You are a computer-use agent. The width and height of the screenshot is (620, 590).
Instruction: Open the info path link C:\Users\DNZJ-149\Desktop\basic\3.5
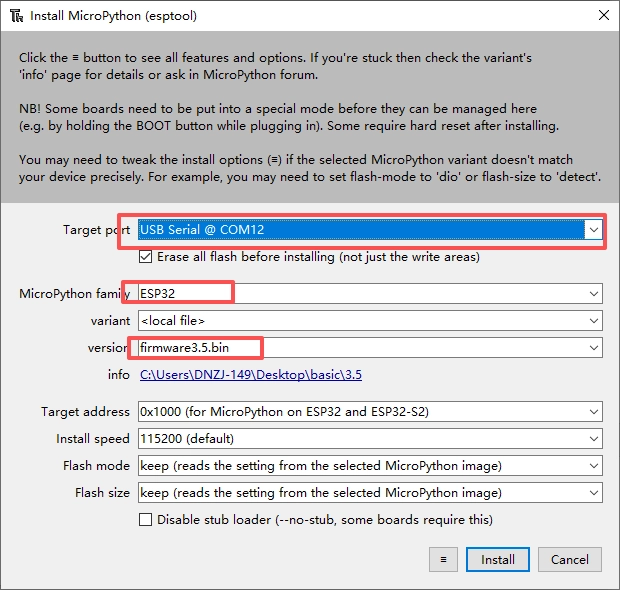coord(251,374)
